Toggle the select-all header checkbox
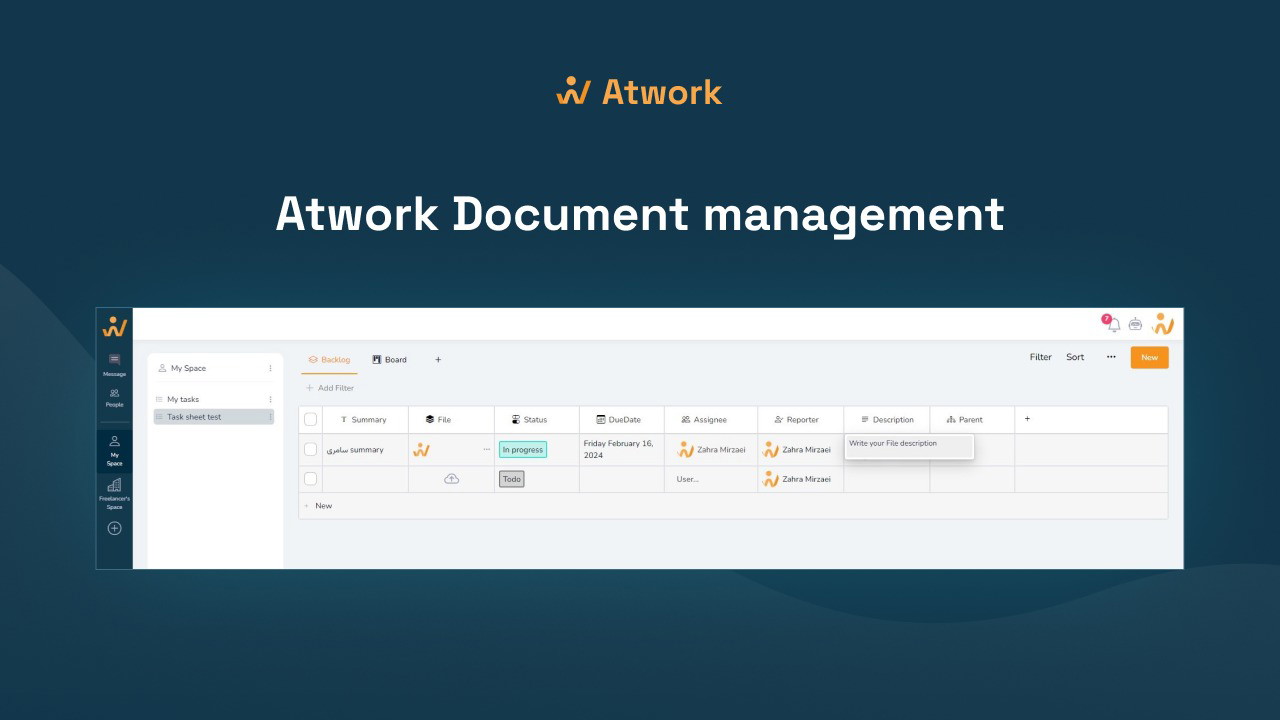Viewport: 1280px width, 720px height. (x=310, y=420)
